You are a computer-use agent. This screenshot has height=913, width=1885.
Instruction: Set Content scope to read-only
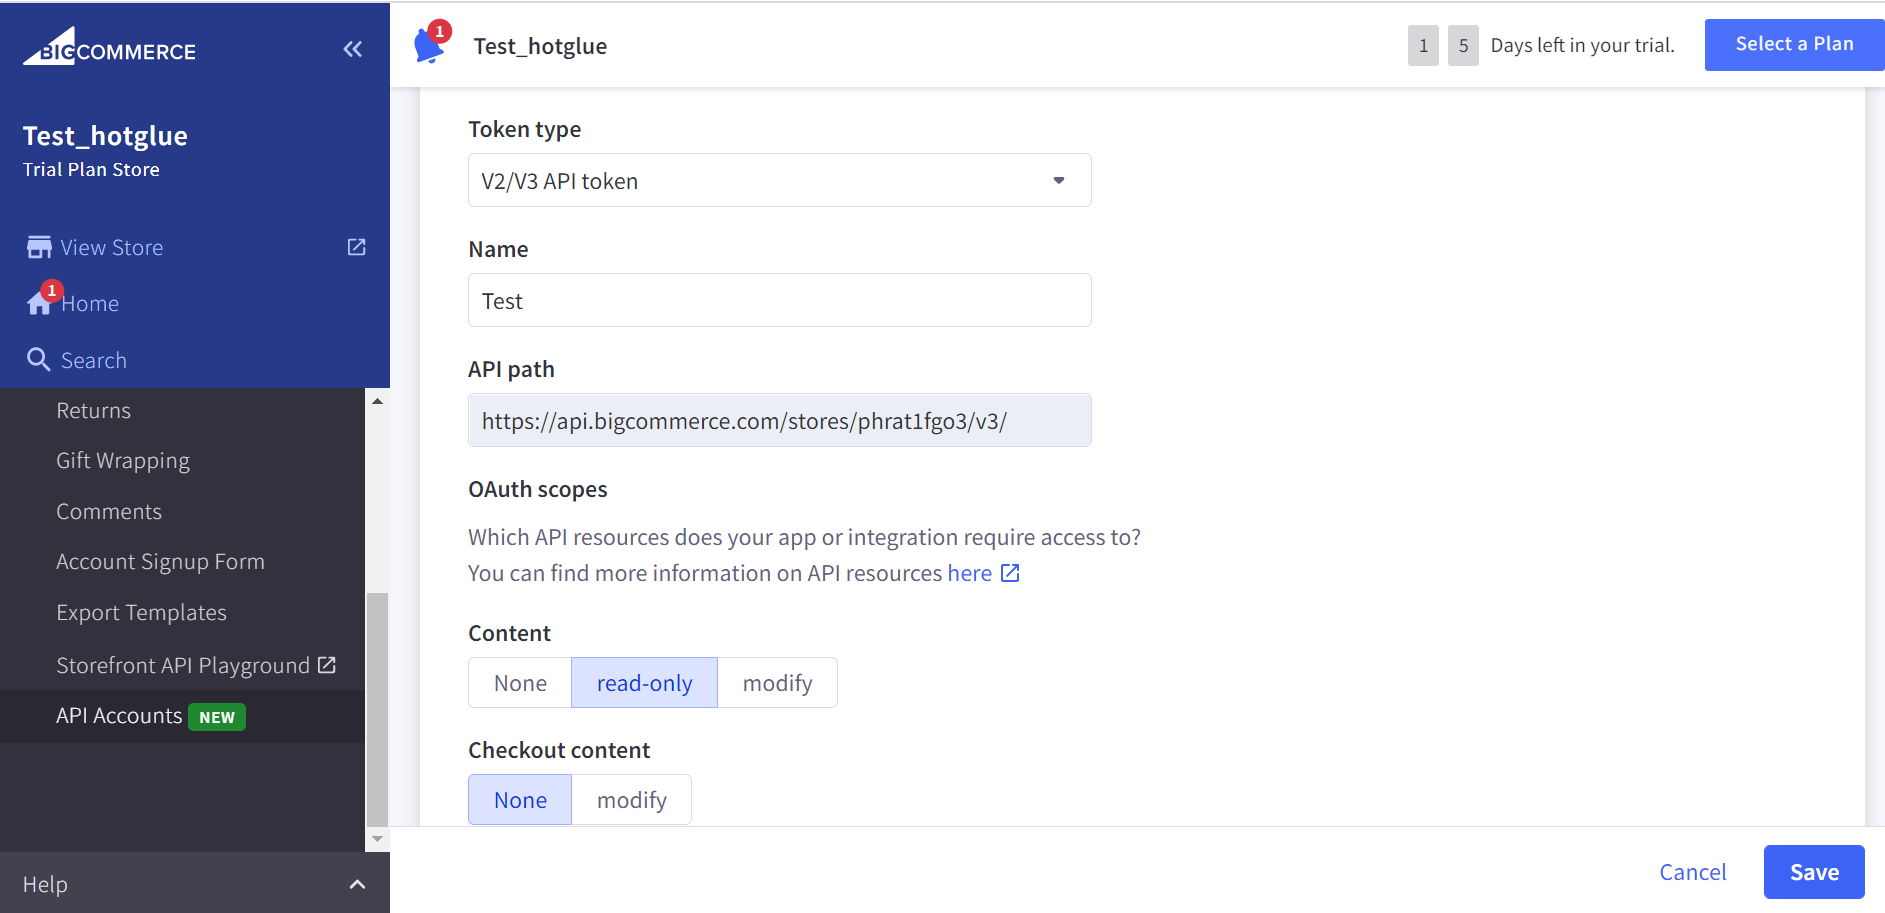pos(644,683)
